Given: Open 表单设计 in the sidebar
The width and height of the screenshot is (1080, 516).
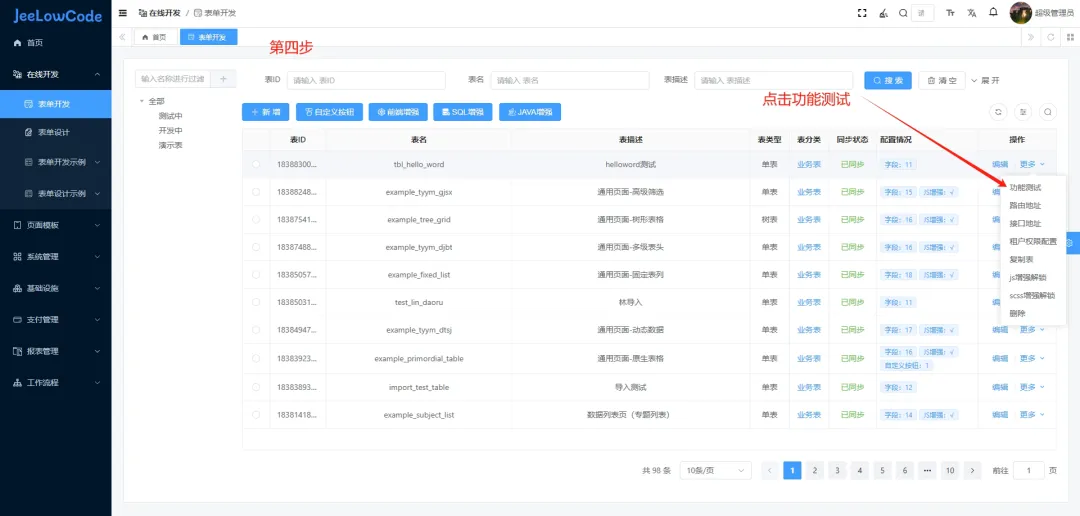Looking at the screenshot, I should 56,132.
